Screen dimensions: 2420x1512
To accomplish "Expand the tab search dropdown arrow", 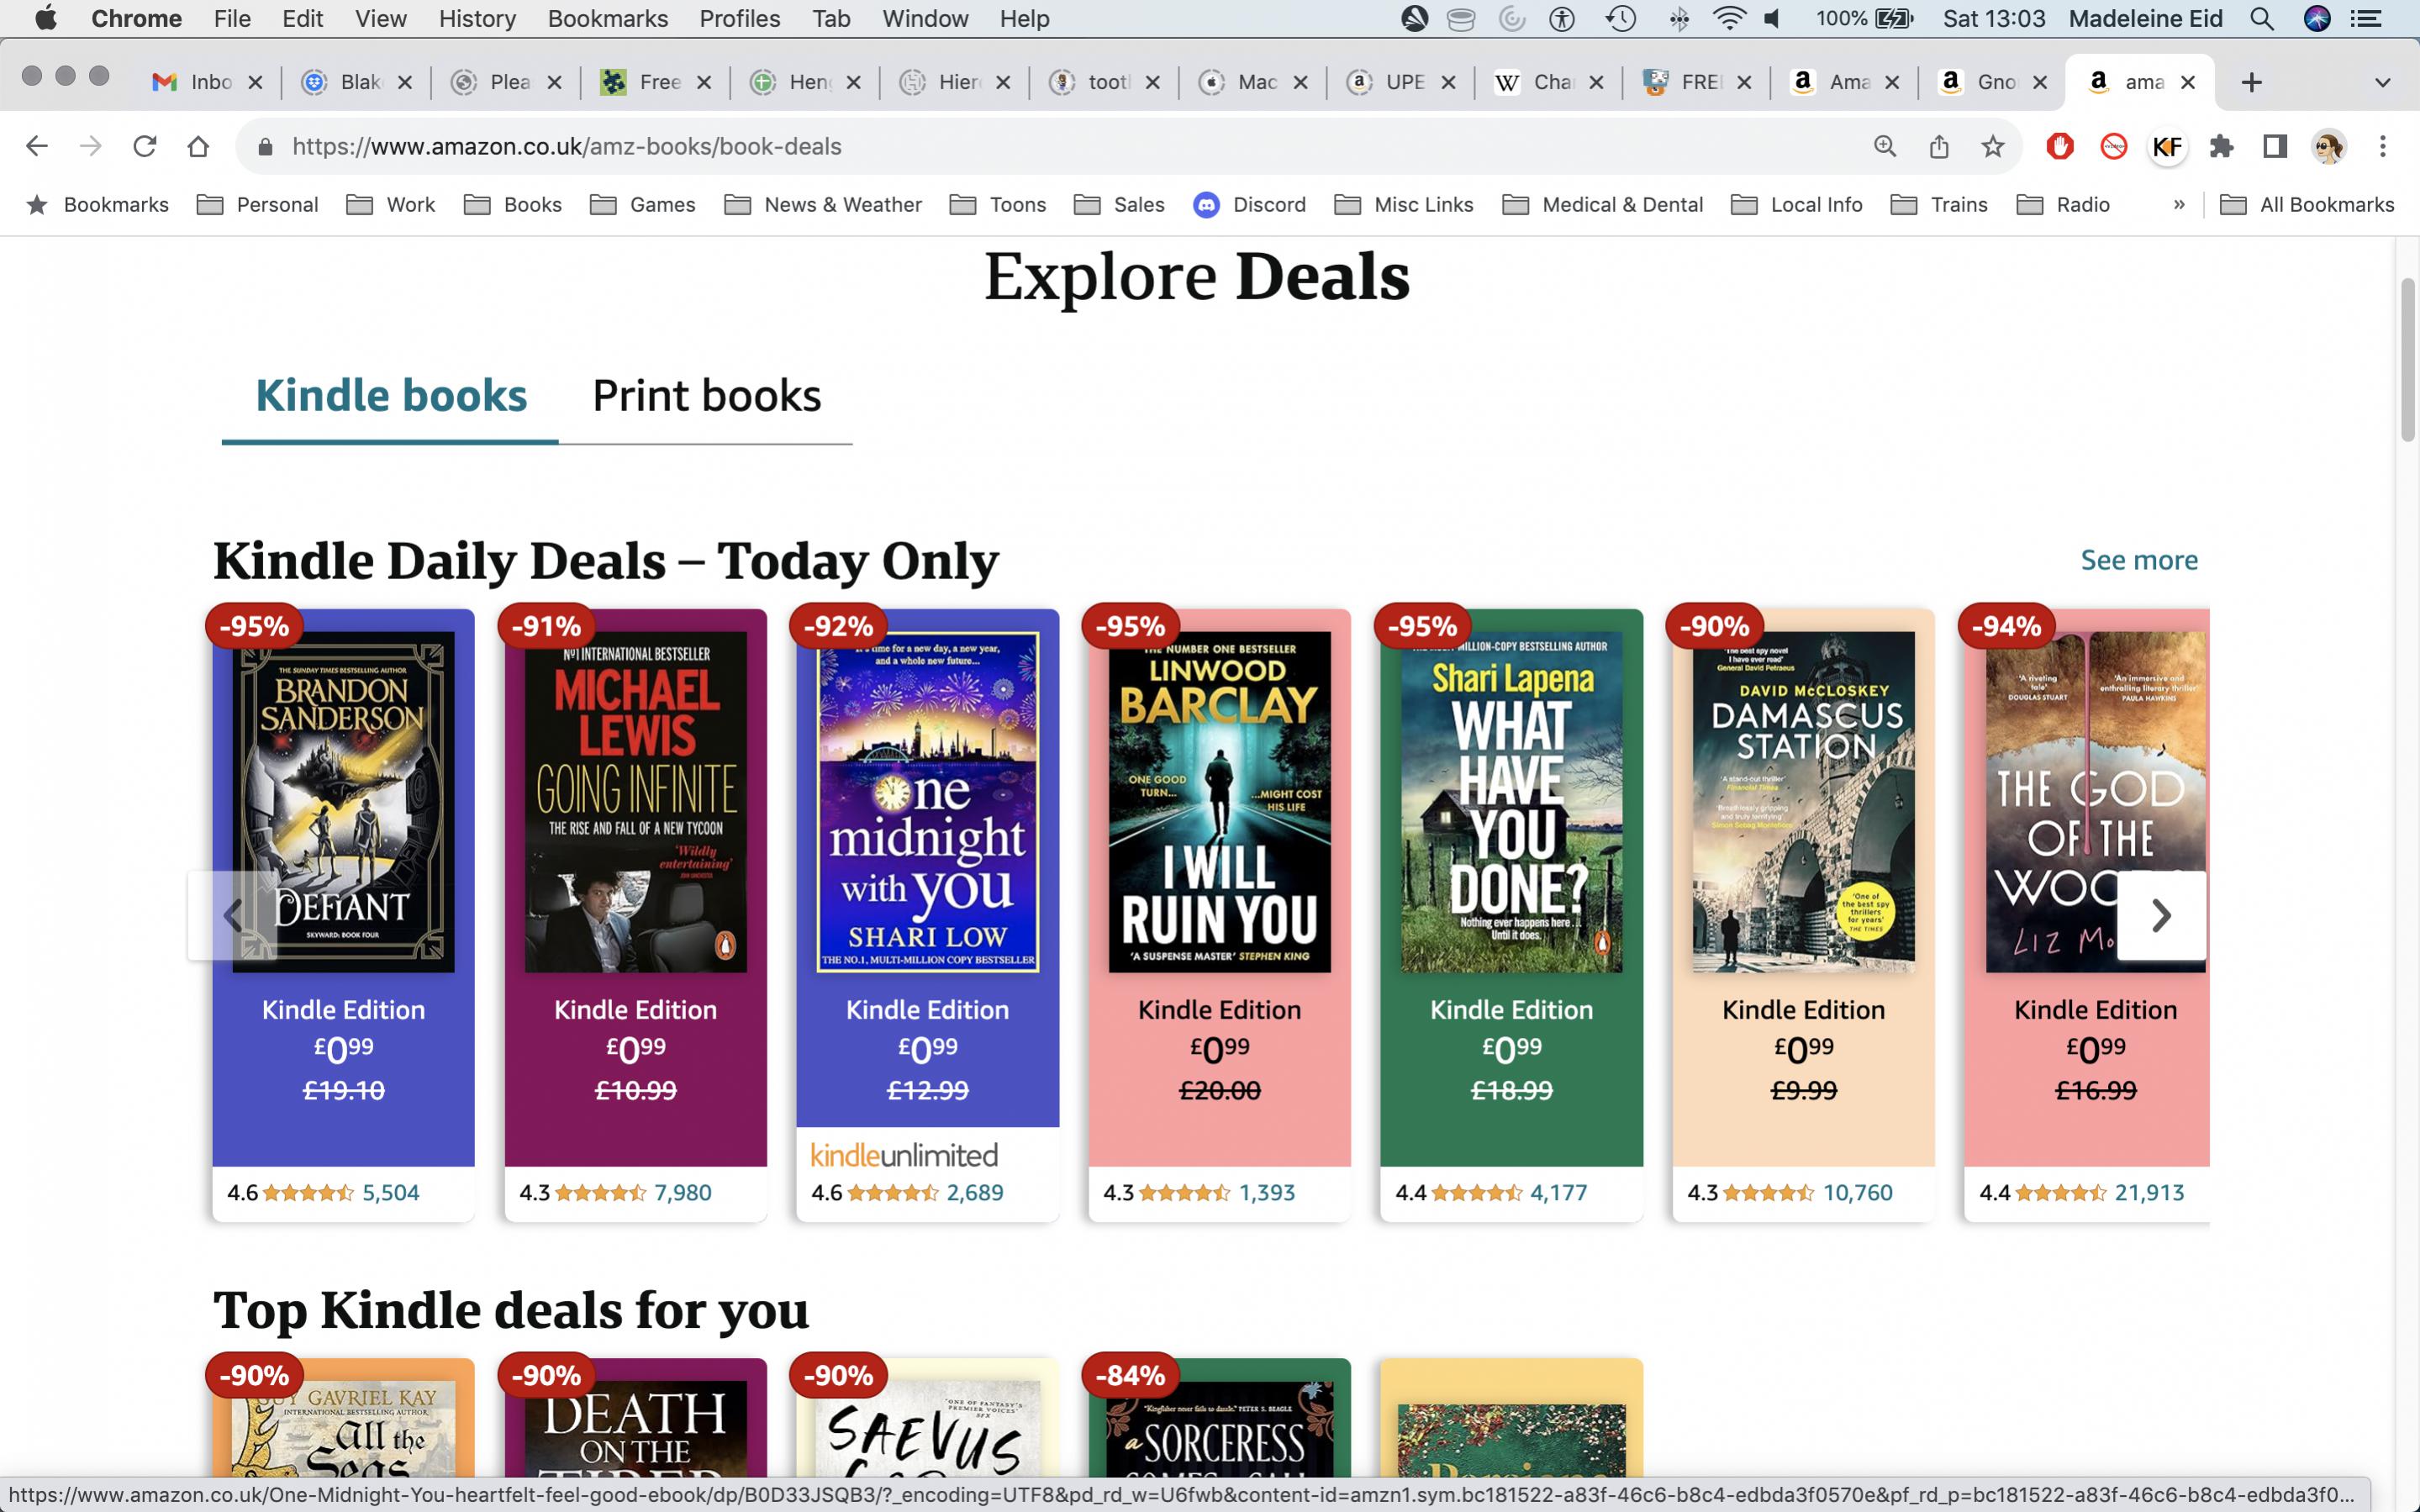I will [2382, 82].
